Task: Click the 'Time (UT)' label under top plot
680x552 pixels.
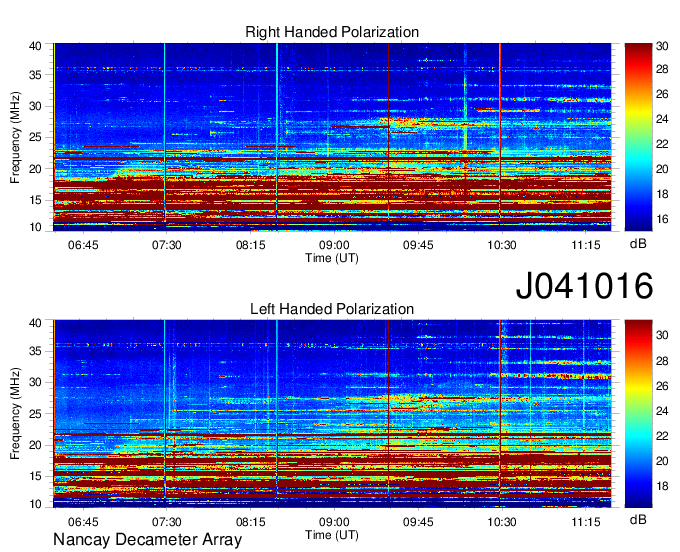Action: click(x=332, y=258)
